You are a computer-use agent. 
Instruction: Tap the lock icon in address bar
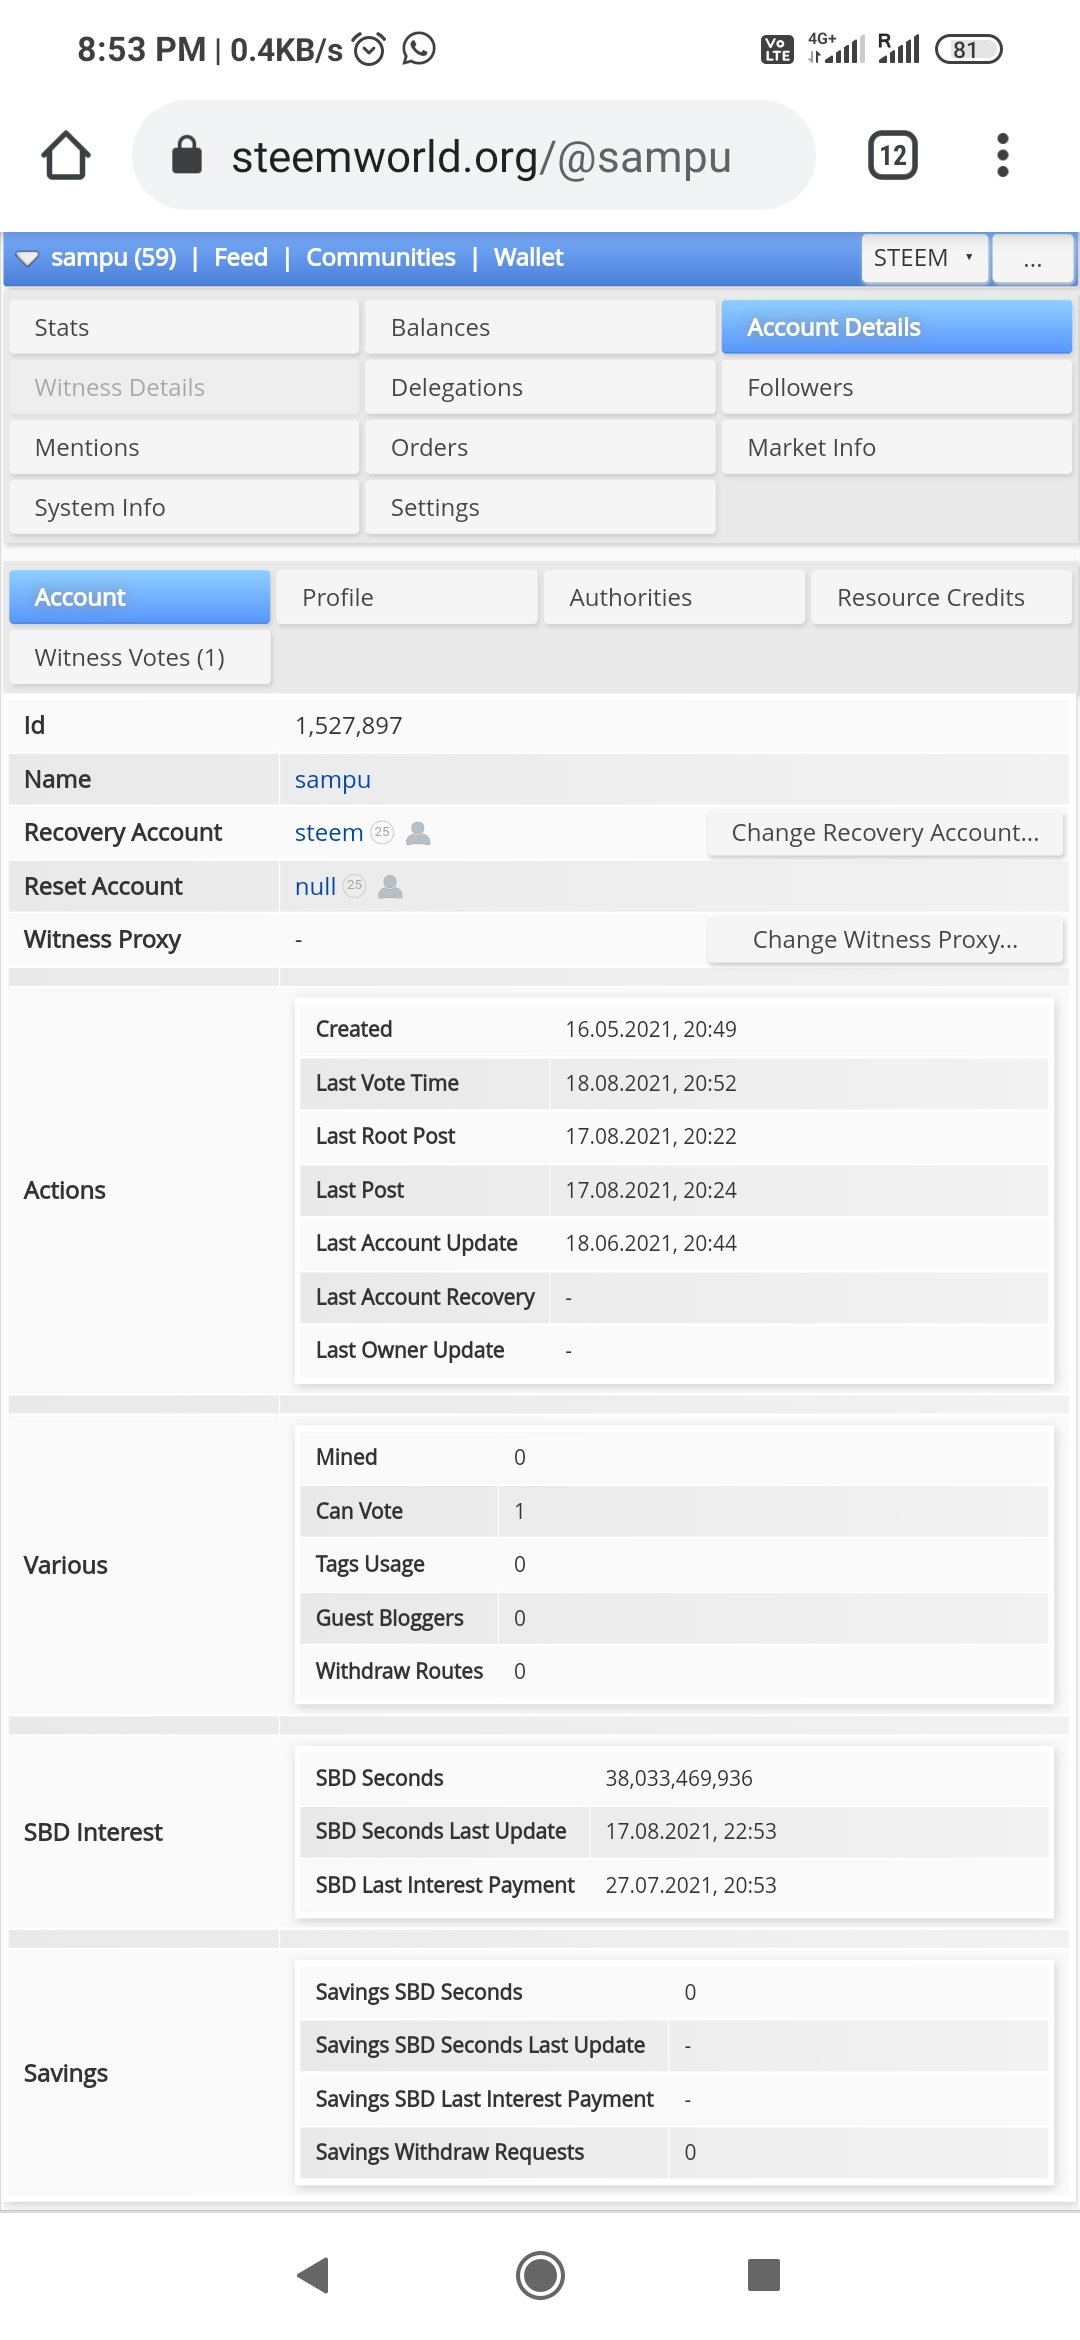tap(187, 155)
